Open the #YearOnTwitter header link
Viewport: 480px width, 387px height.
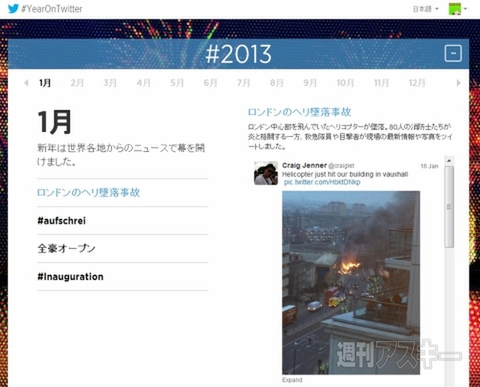point(52,9)
